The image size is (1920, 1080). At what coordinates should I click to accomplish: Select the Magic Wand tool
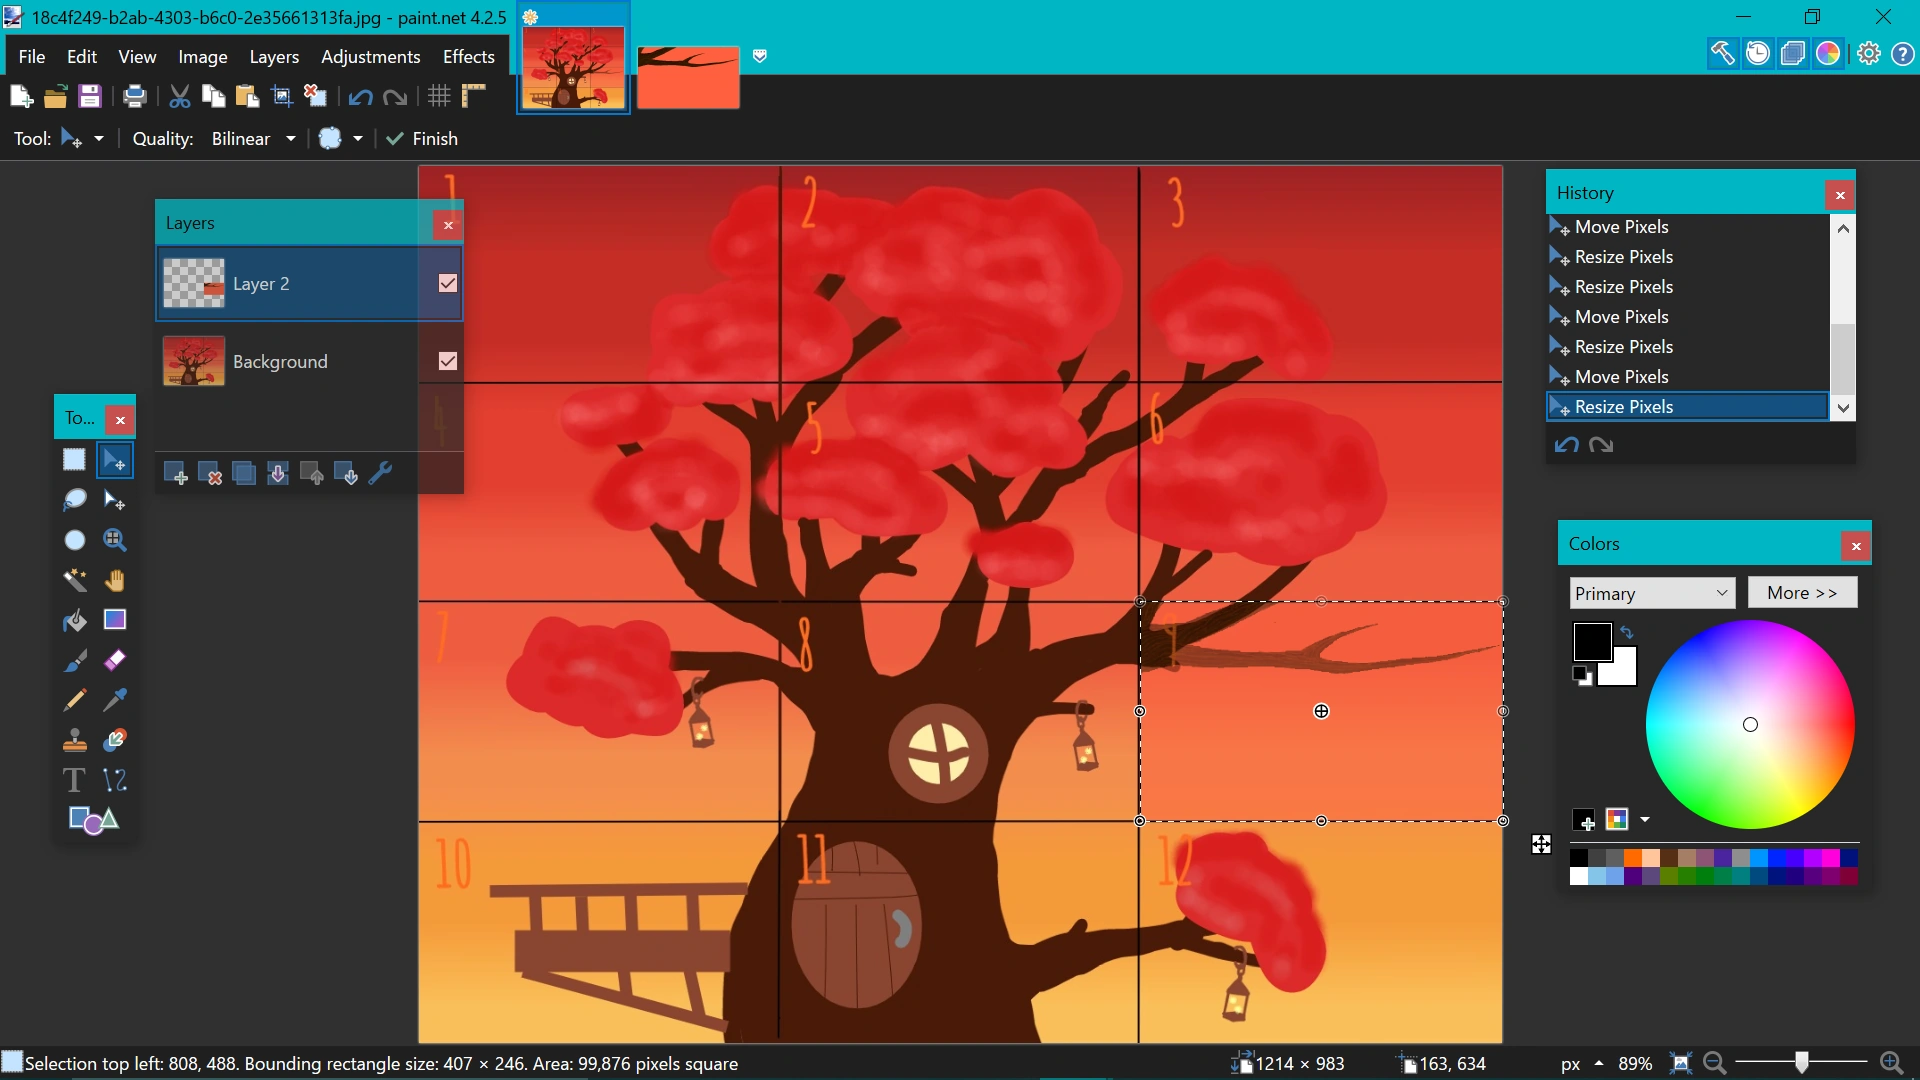75,580
